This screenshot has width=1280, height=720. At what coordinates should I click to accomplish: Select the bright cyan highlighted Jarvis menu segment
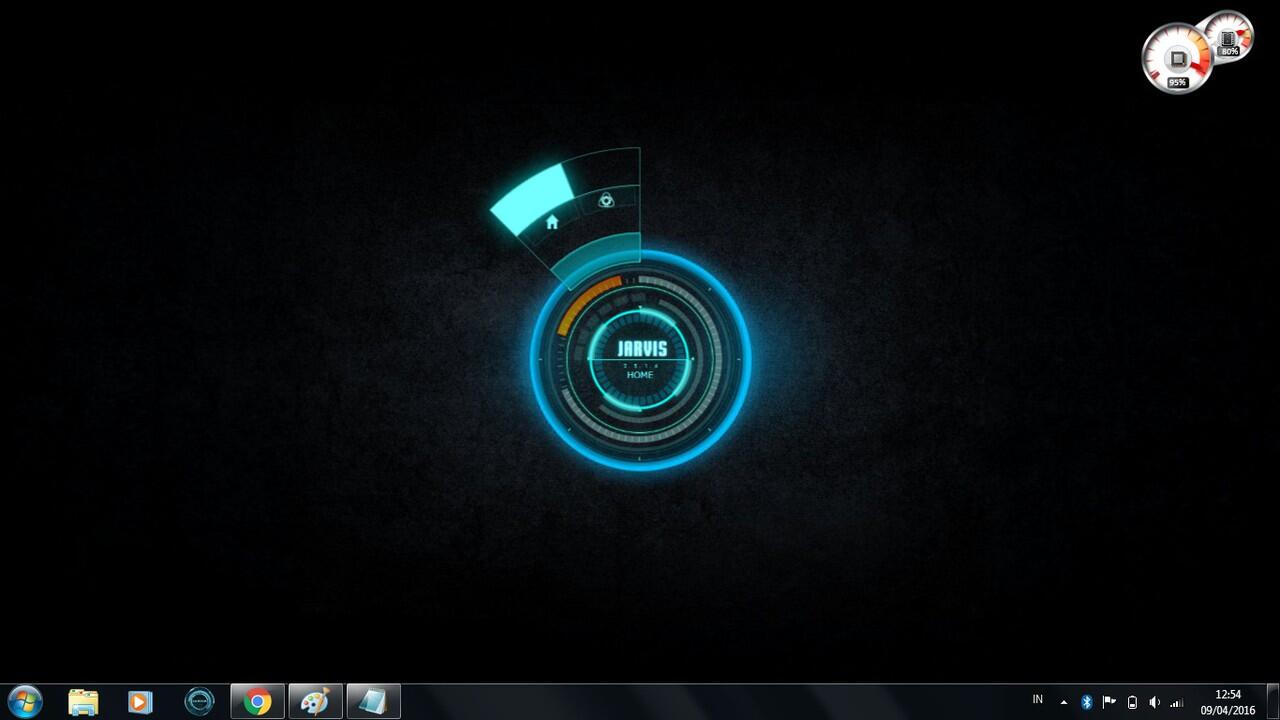click(x=533, y=202)
